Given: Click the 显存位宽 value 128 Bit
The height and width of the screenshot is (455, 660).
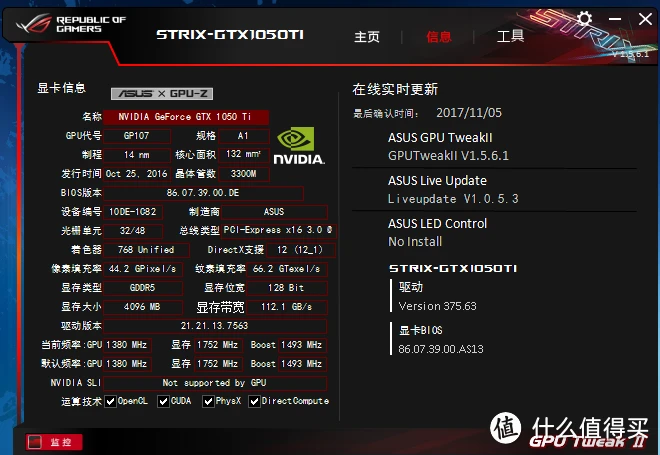Looking at the screenshot, I should 287,288.
